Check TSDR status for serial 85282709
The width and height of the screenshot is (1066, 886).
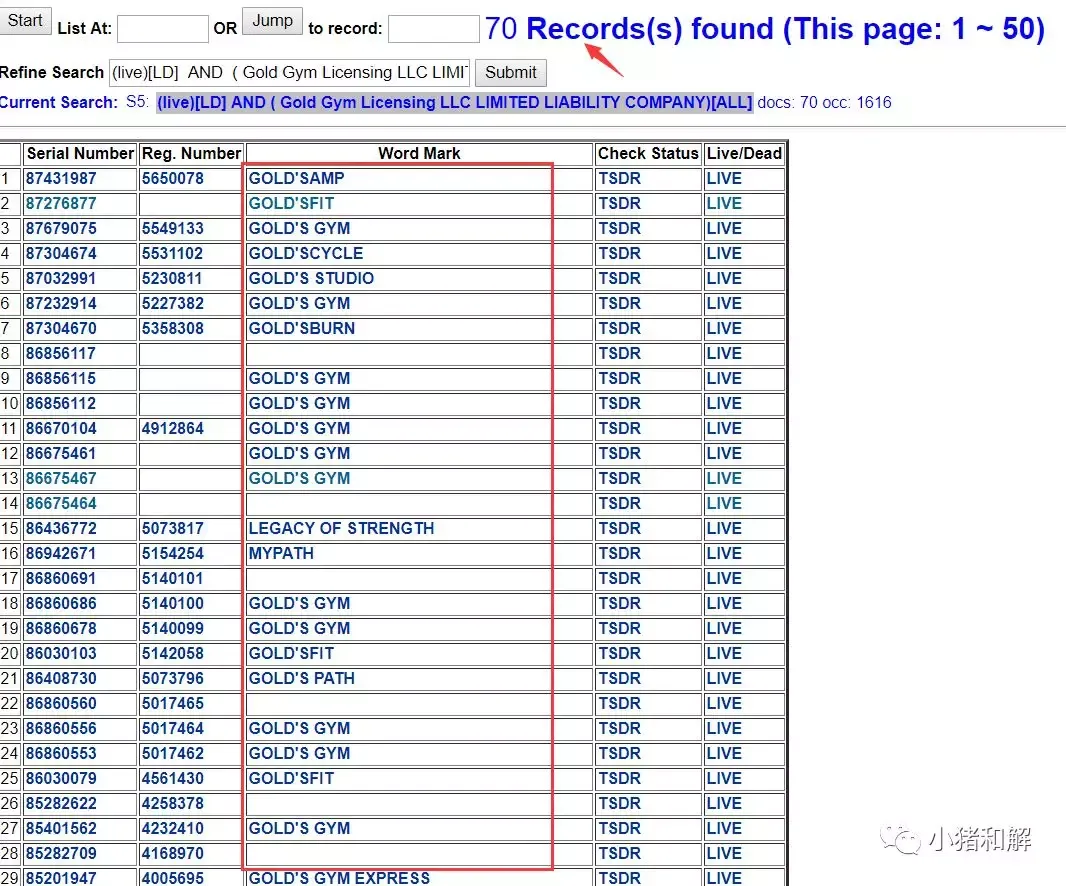coord(619,853)
